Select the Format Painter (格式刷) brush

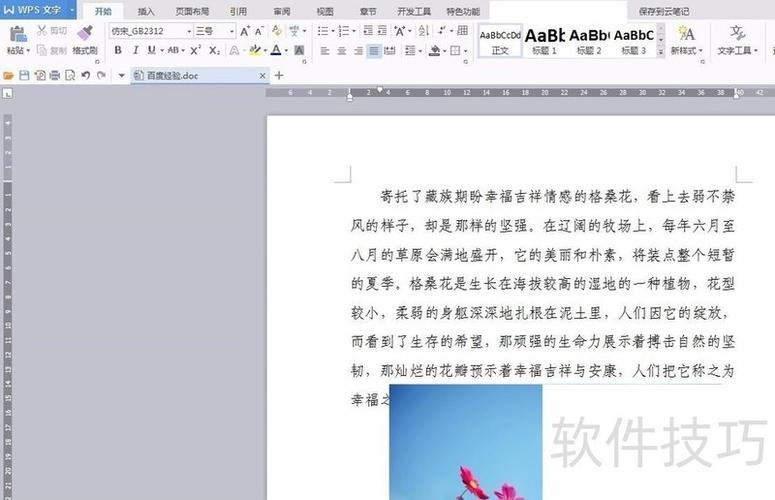[85, 40]
